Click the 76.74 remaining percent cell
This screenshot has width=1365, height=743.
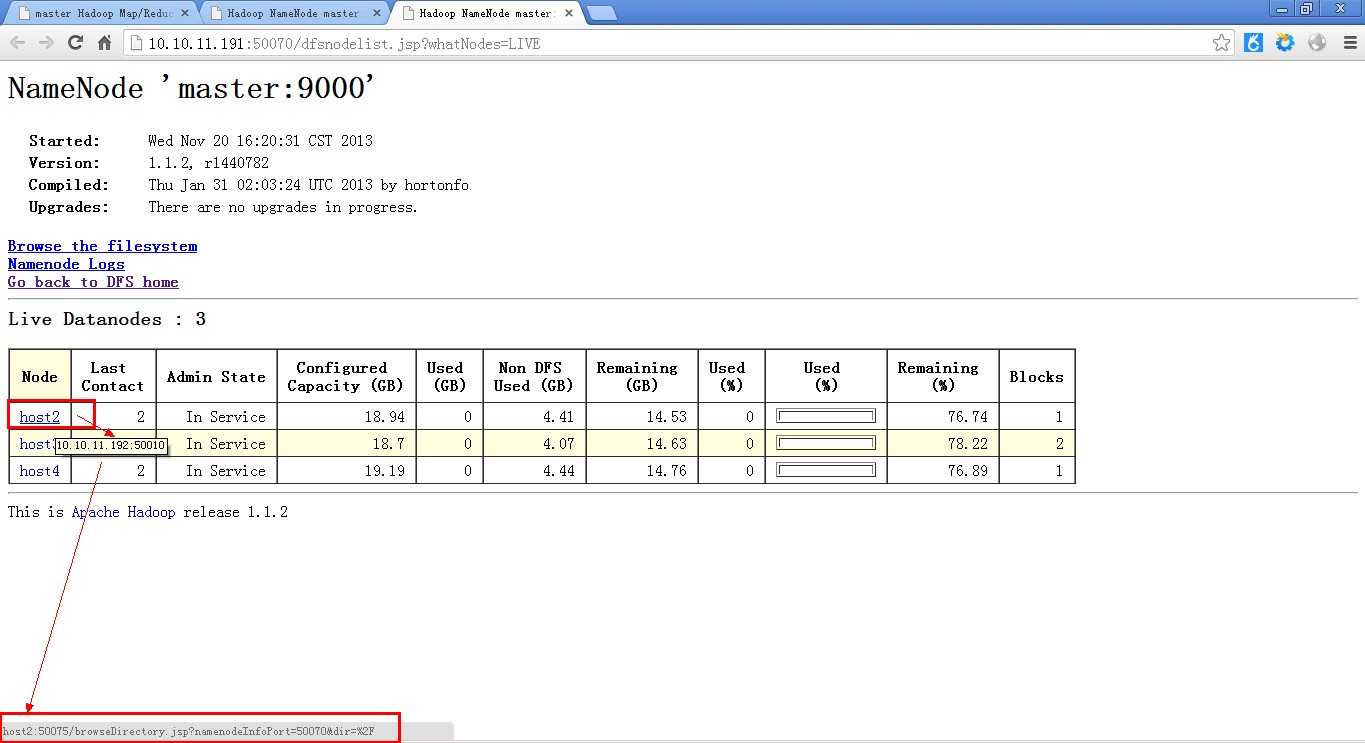tap(943, 416)
